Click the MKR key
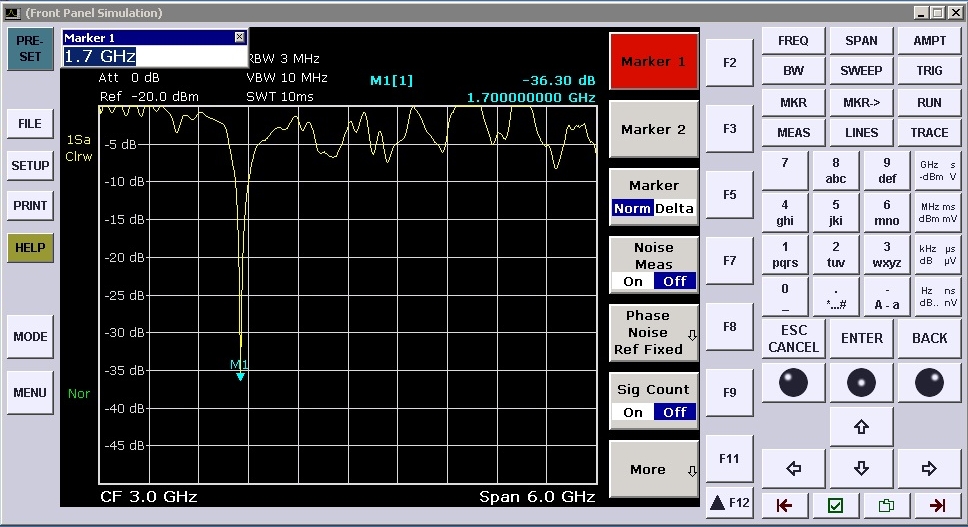The width and height of the screenshot is (968, 527). [x=793, y=102]
